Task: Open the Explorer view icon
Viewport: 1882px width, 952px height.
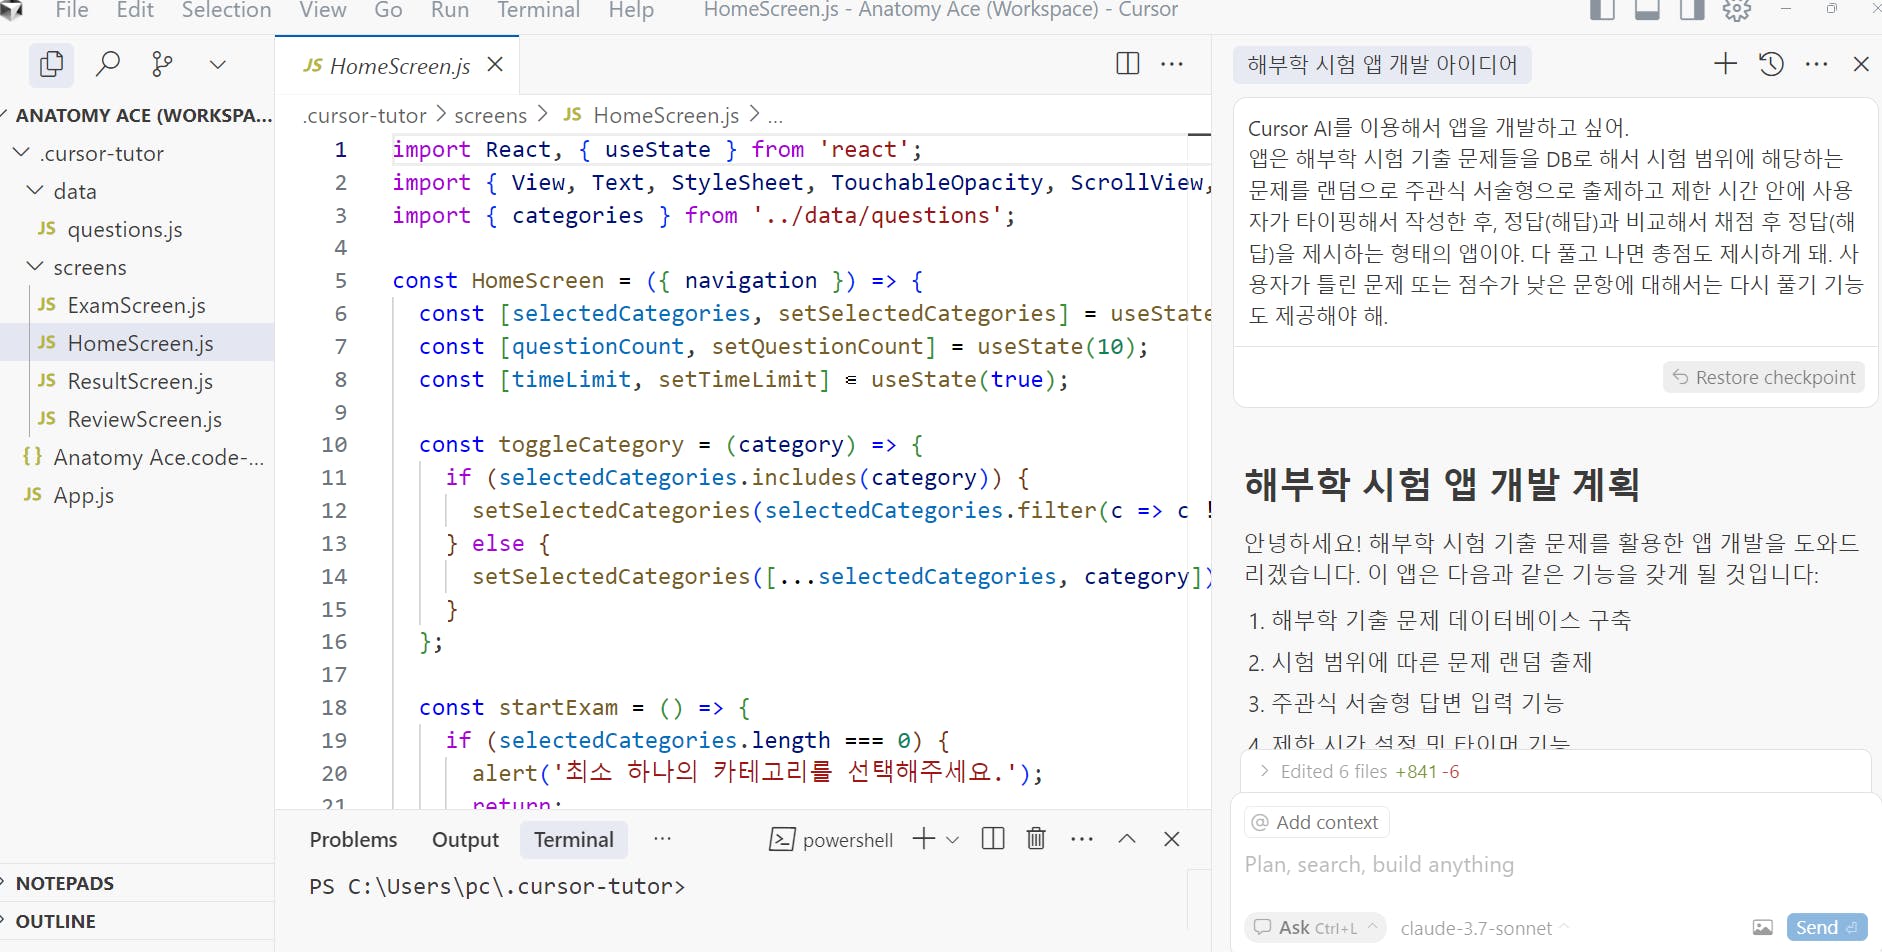Action: click(x=51, y=65)
